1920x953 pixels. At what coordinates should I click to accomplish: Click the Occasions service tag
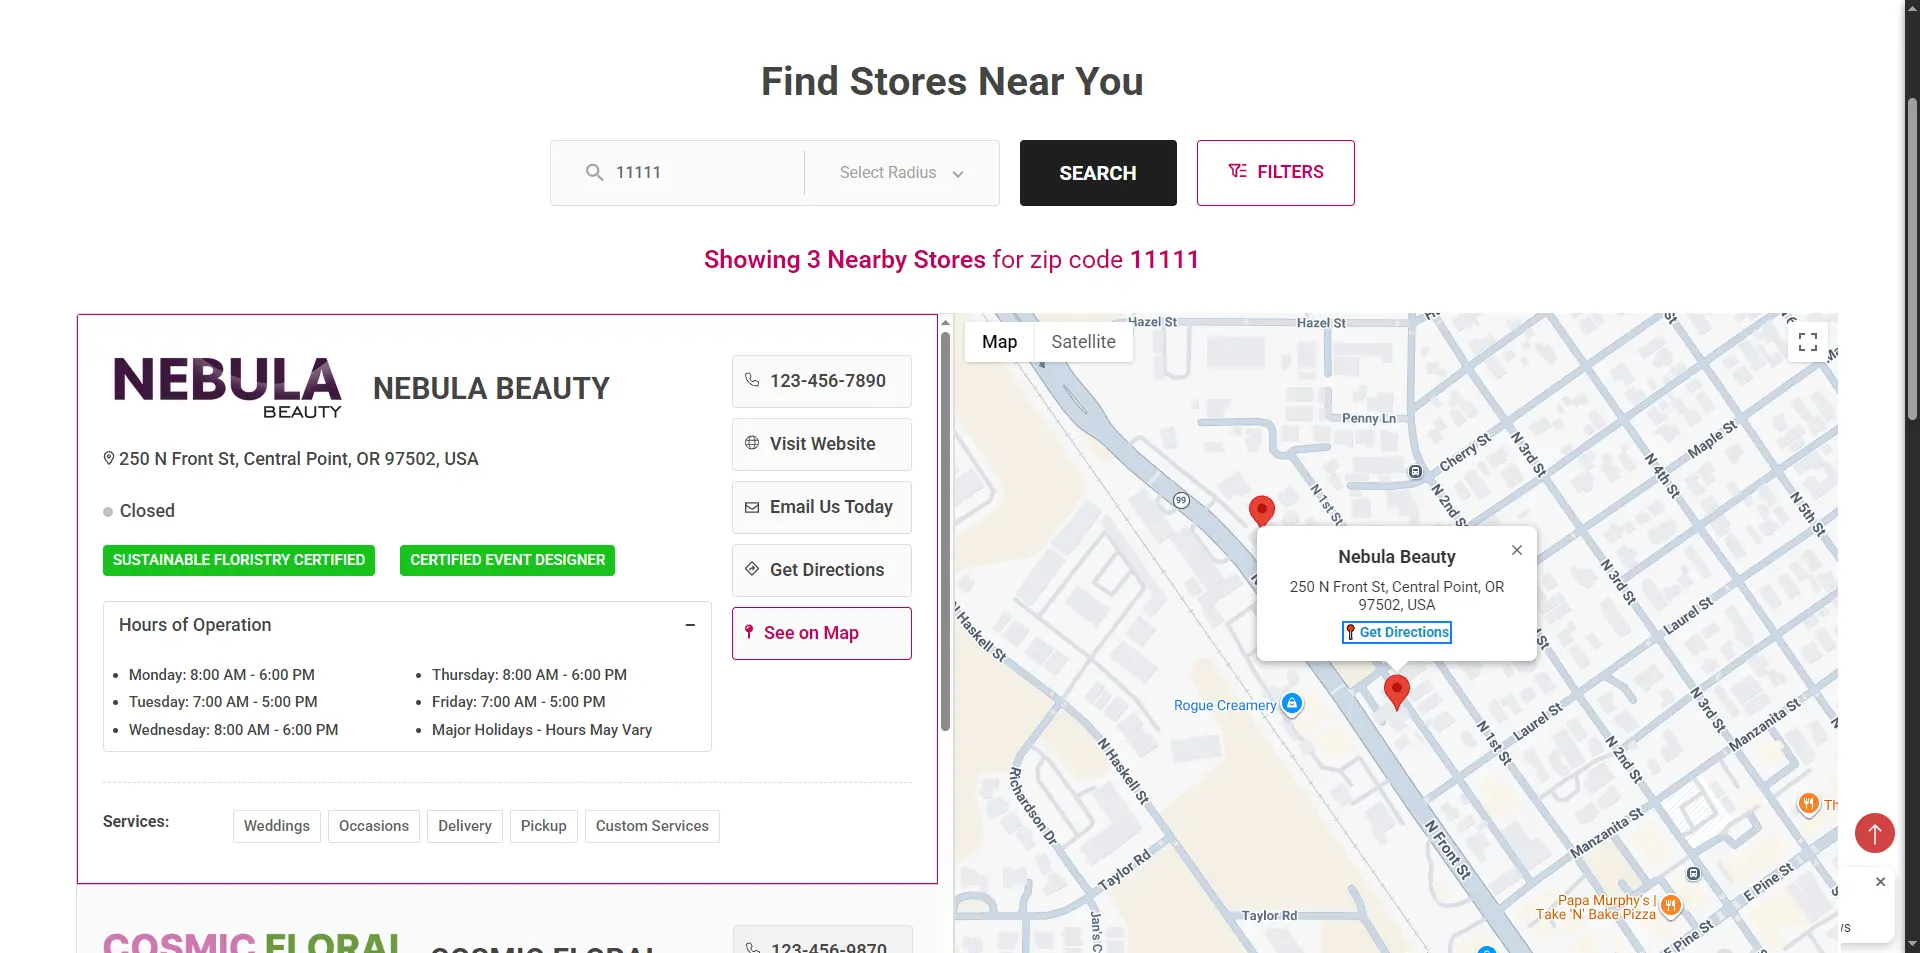tap(374, 826)
